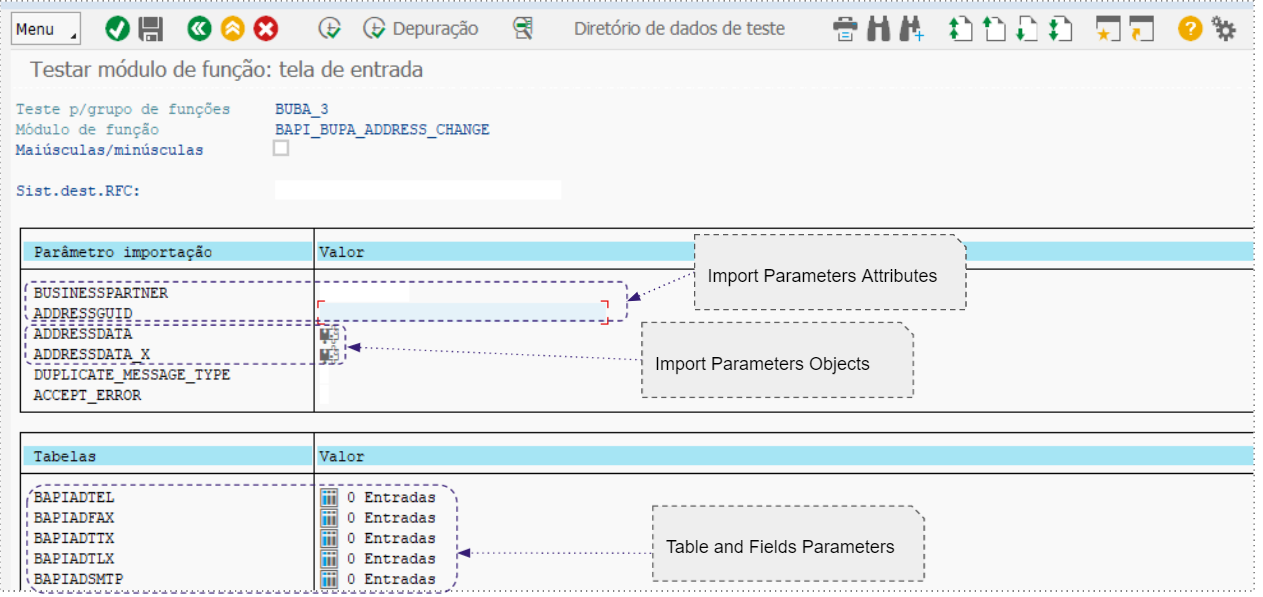Image resolution: width=1263 pixels, height=597 pixels.
Task: Click the red Cancel X icon
Action: 265,29
